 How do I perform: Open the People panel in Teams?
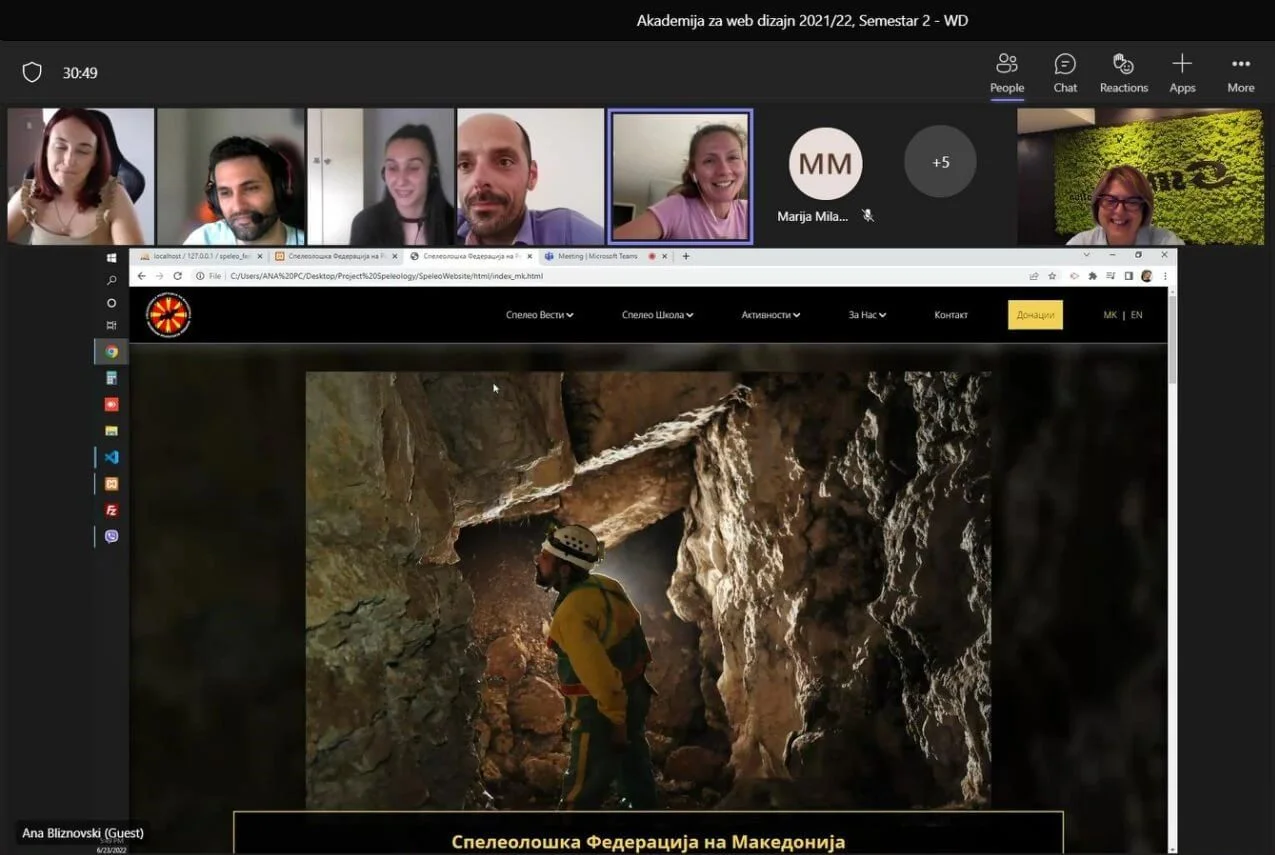coord(1006,73)
